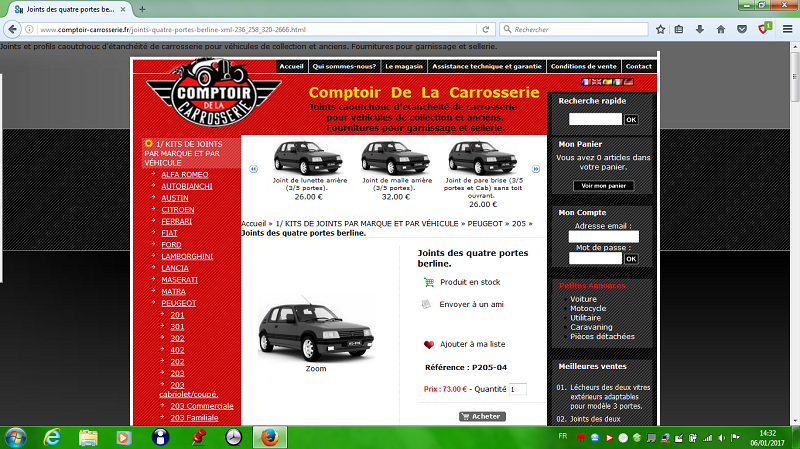Click in the browser address bar

[x=255, y=30]
